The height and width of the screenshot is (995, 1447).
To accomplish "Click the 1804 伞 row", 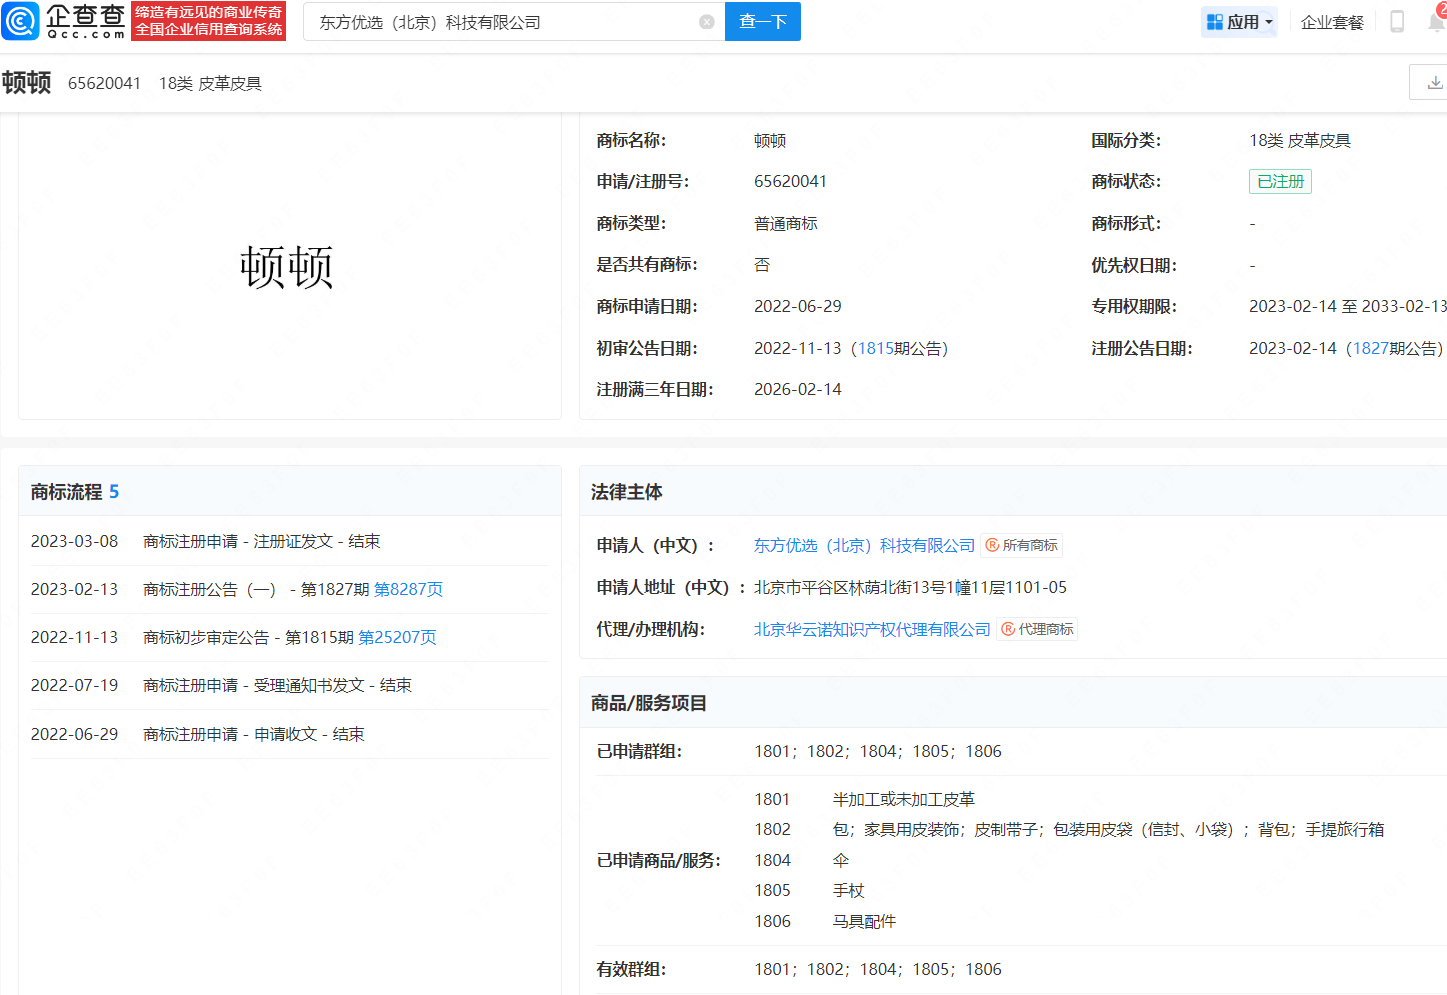I will (x=802, y=860).
